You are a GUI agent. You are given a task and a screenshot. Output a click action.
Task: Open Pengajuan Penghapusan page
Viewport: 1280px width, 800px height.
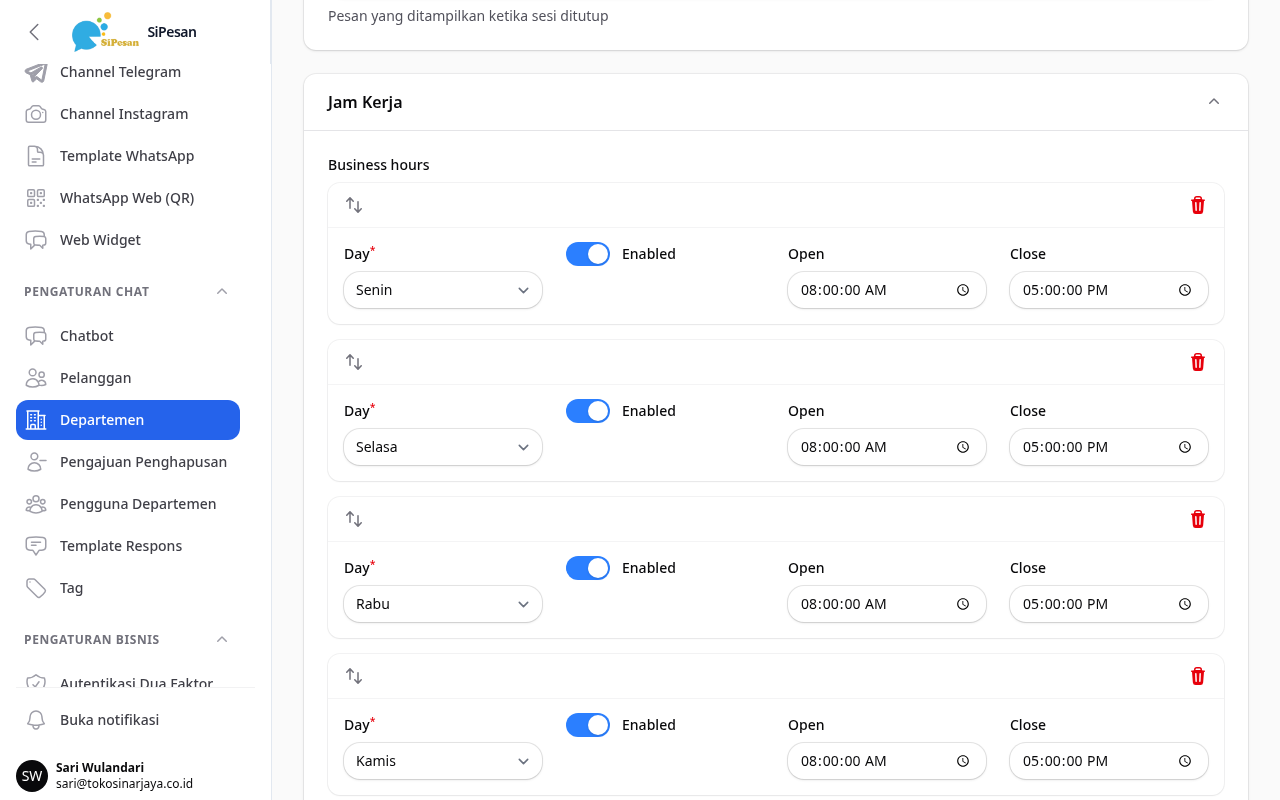coord(128,462)
